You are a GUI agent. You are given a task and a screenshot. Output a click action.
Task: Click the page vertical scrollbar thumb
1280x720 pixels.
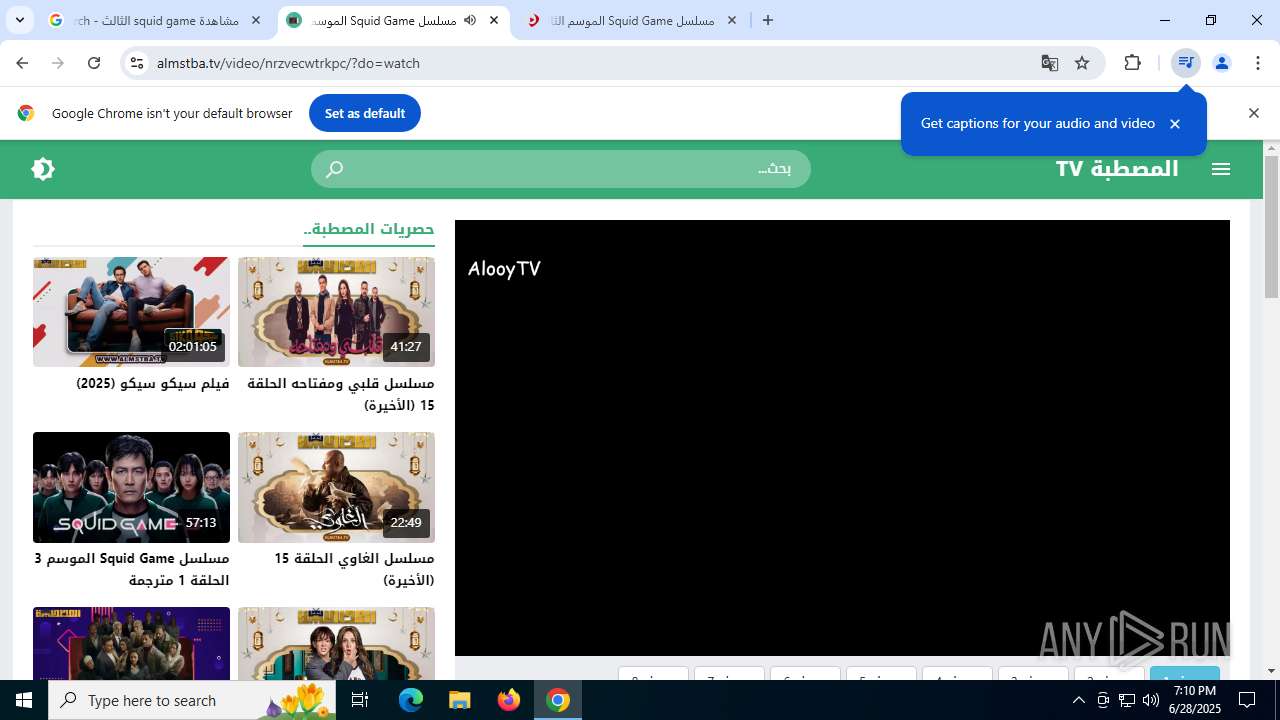click(x=1271, y=227)
